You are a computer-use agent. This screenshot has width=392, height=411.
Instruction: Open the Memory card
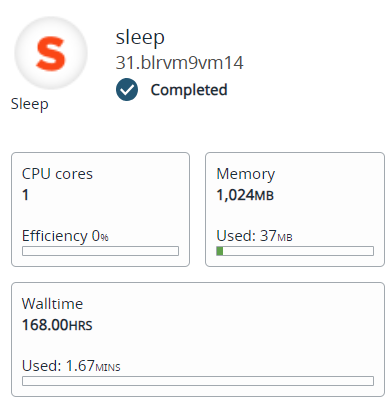(x=295, y=209)
